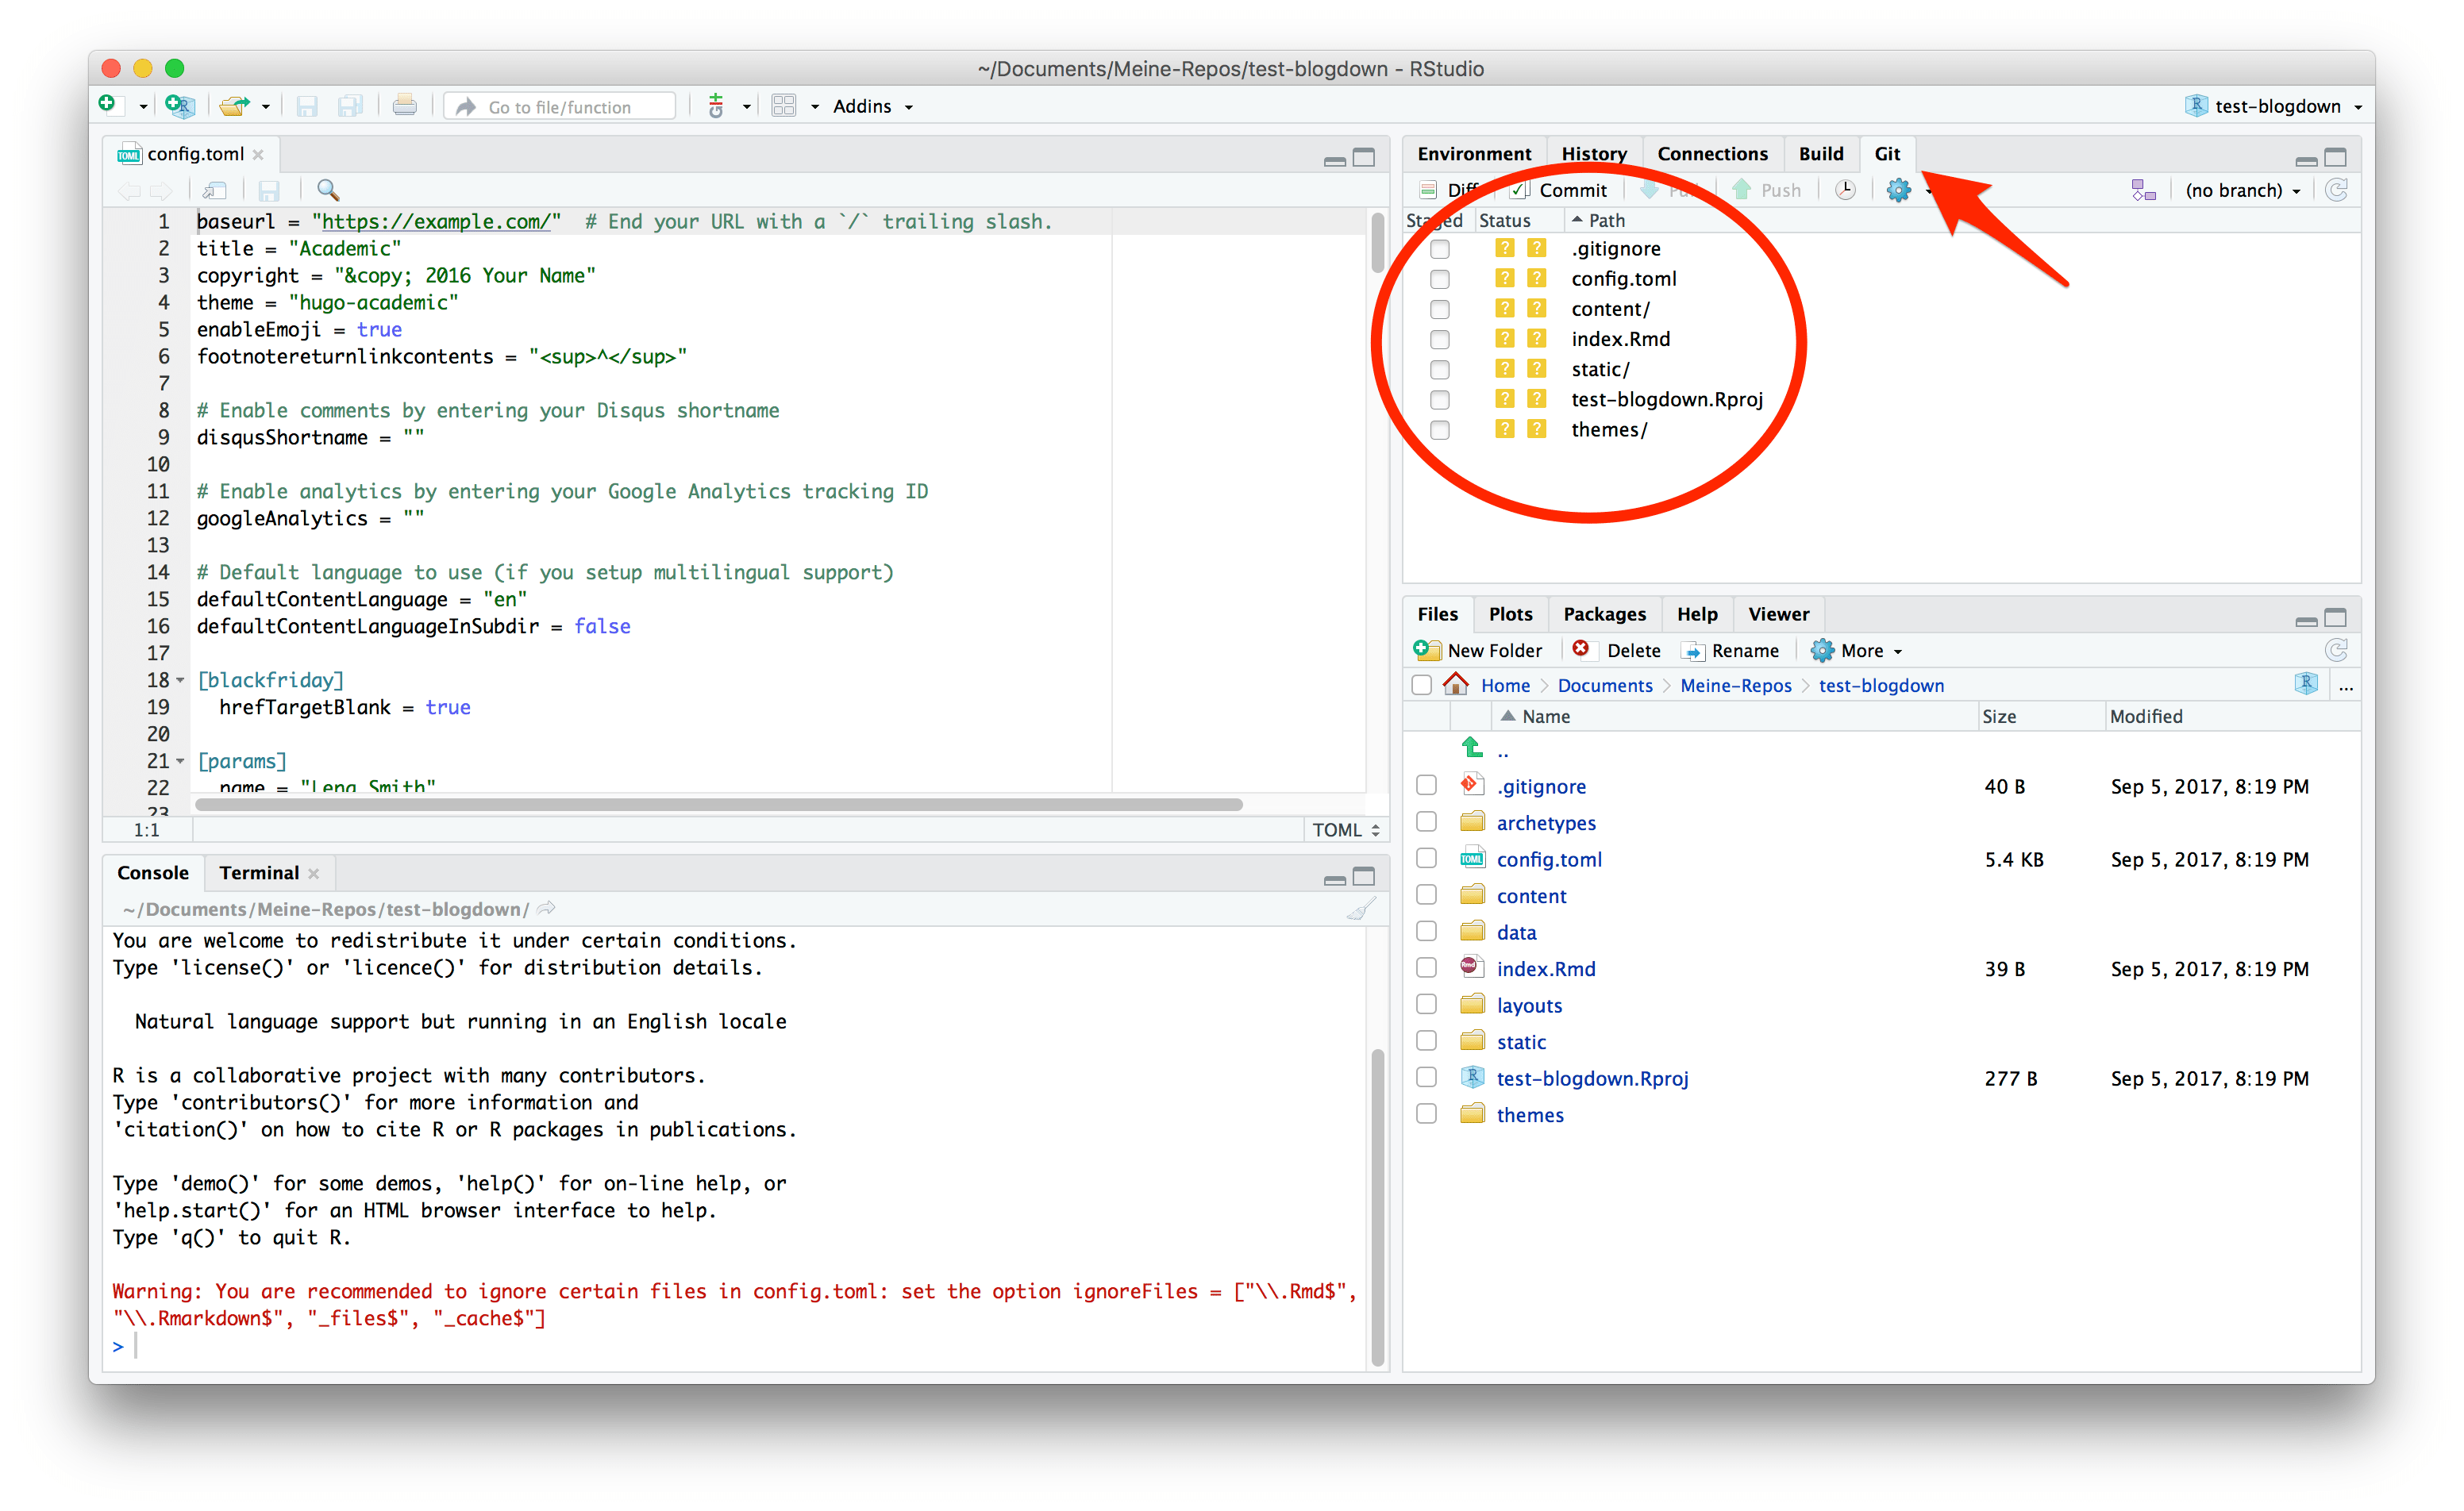Screen dimensions: 2464x1511
Task: Navigate to Meine-Repos breadcrumb link
Action: [x=1735, y=685]
